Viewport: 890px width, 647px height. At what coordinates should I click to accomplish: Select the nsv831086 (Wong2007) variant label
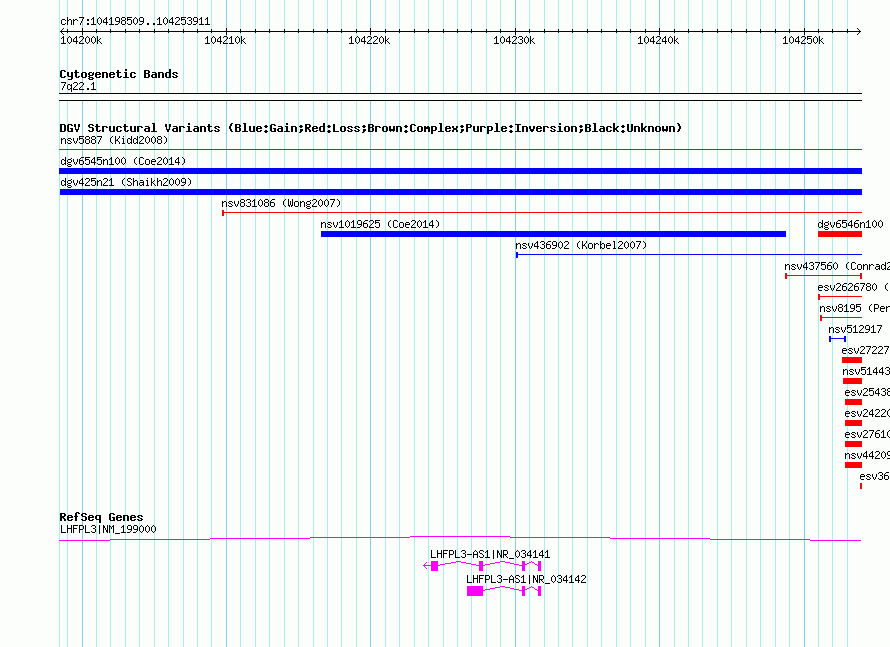pyautogui.click(x=281, y=203)
